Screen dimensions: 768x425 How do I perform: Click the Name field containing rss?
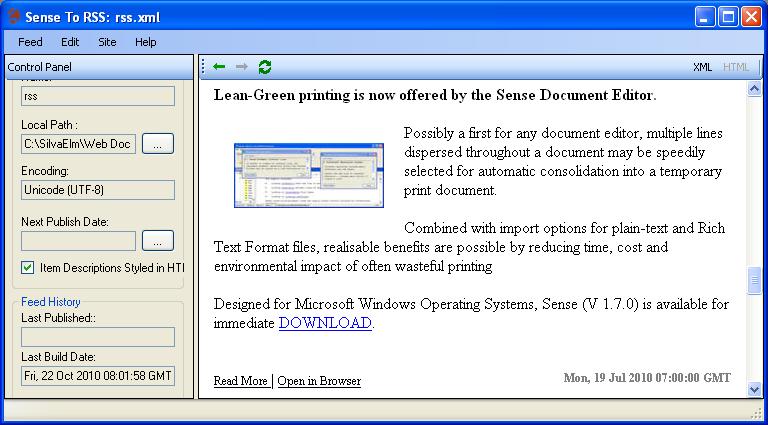pos(98,96)
